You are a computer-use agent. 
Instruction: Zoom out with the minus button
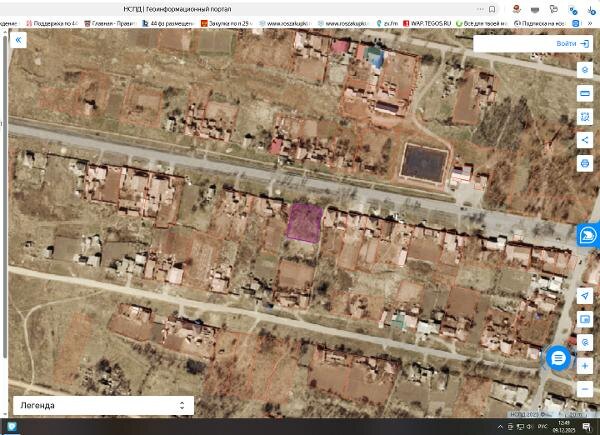click(585, 389)
